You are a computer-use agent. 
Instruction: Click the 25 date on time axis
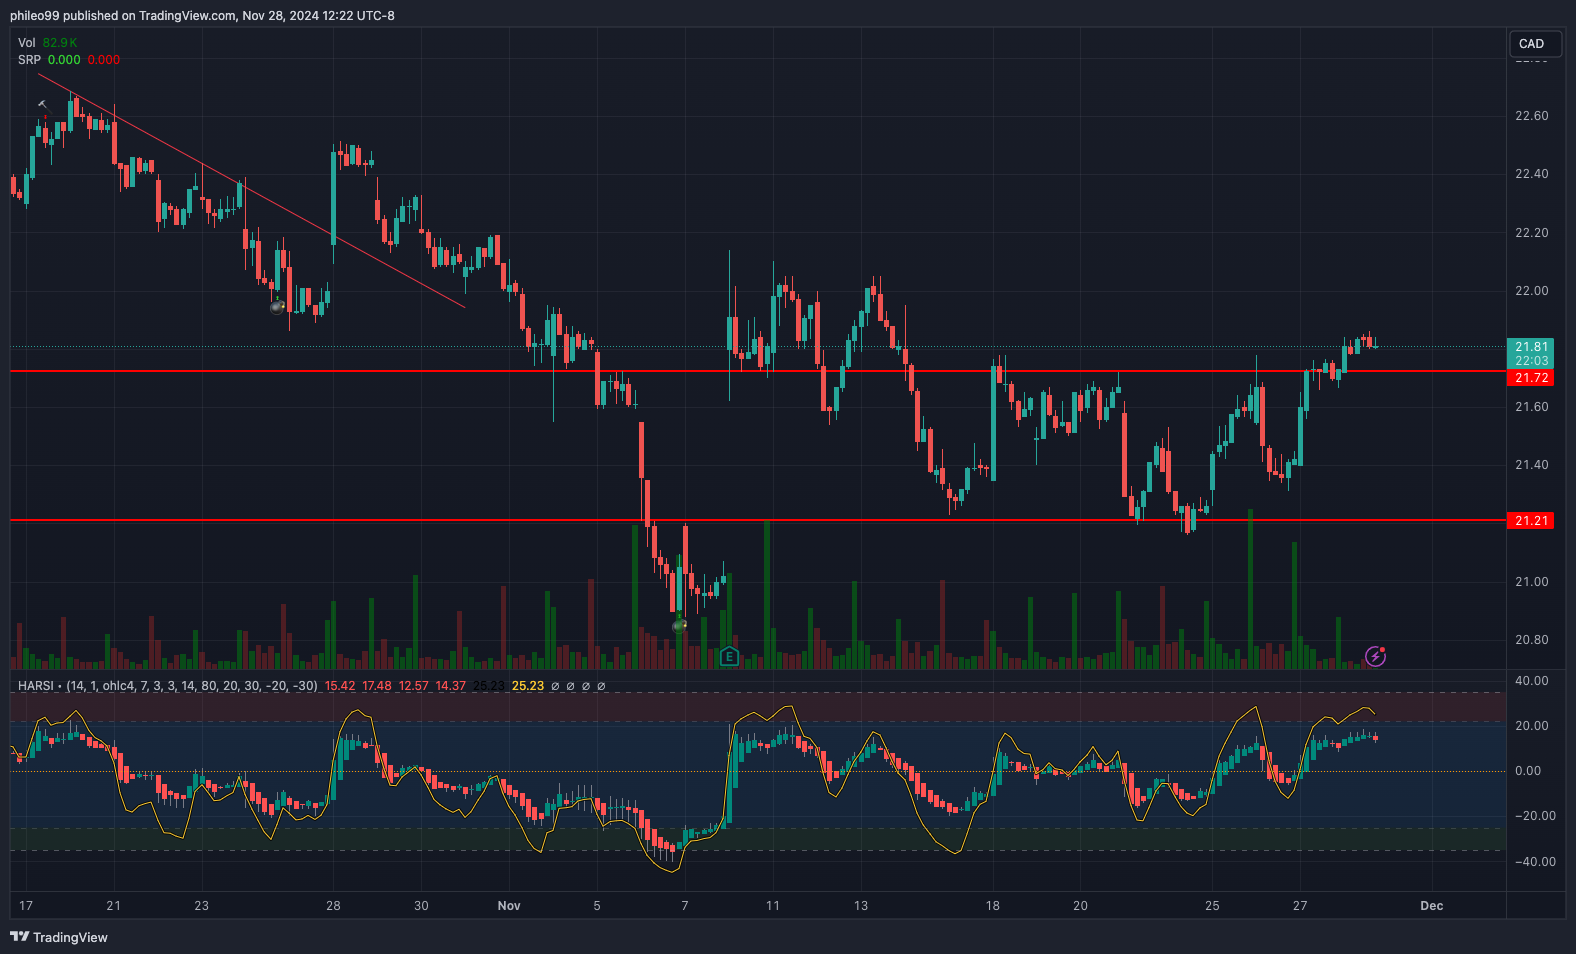(x=1212, y=906)
